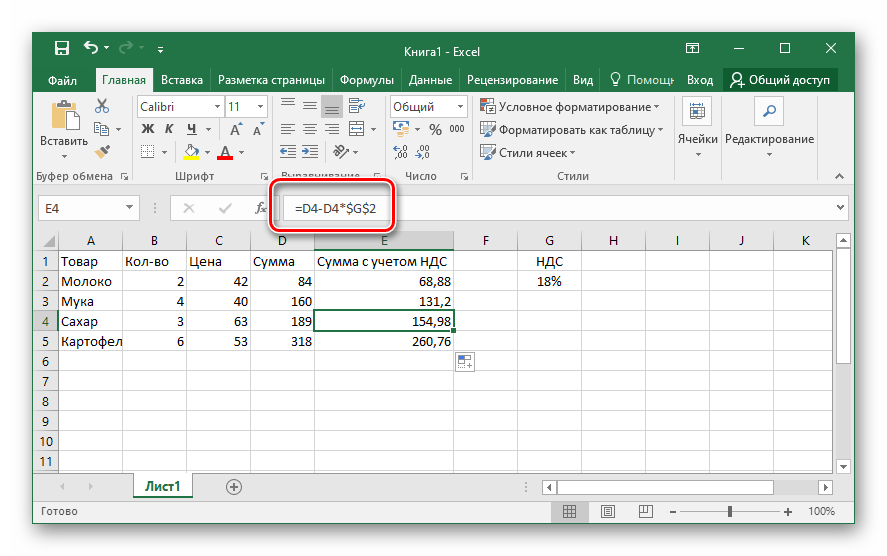Click the yellow fill color button
Image resolution: width=887 pixels, height=556 pixels.
tap(192, 152)
